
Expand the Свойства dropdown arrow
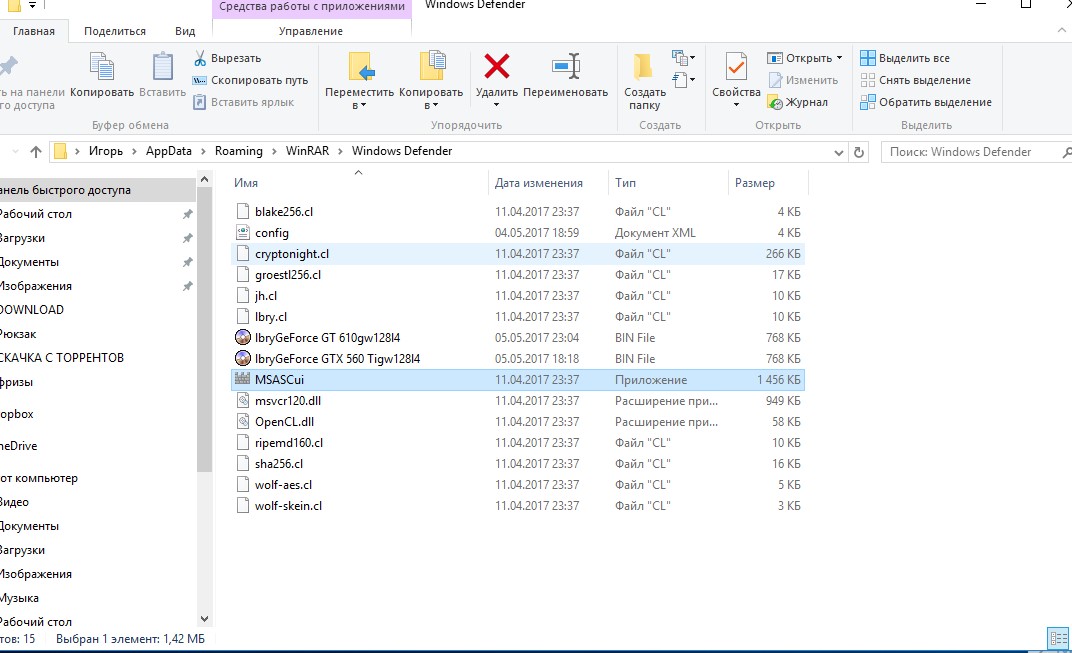[736, 105]
